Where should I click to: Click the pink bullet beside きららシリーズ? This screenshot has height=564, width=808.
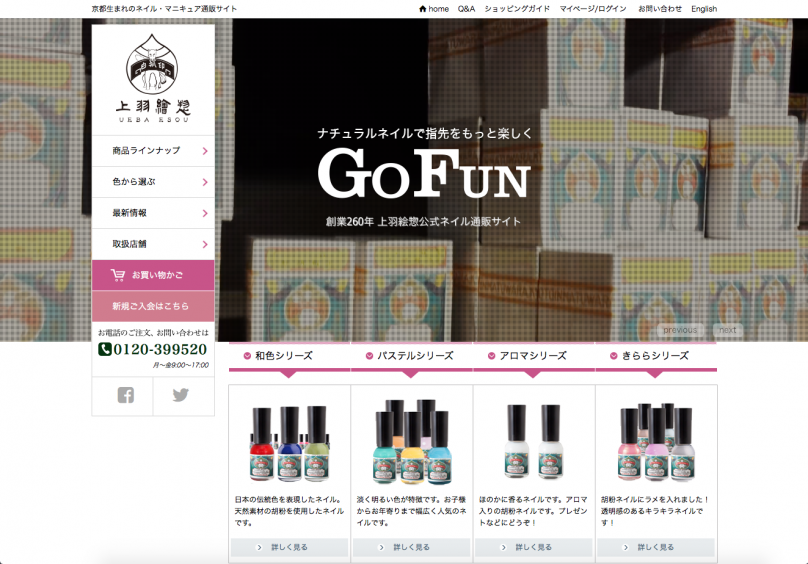point(613,356)
